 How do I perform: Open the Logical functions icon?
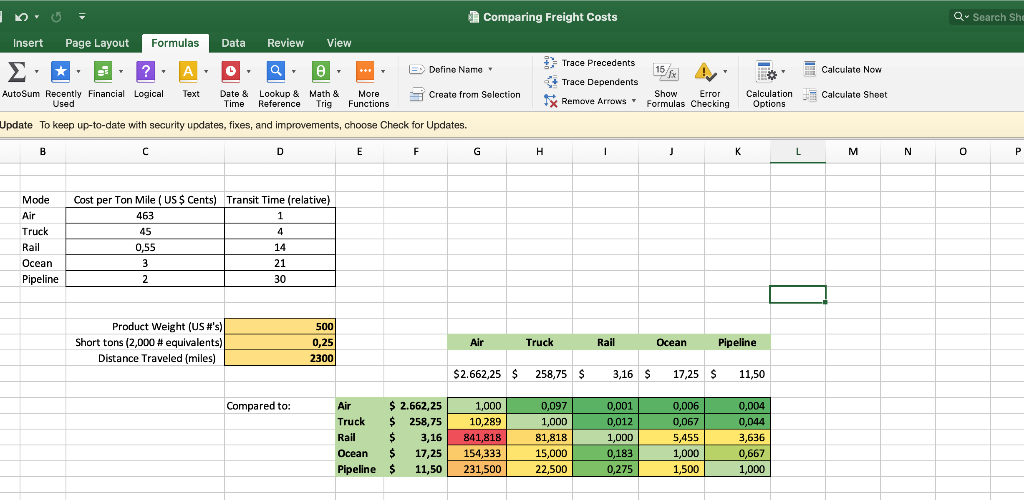pyautogui.click(x=146, y=70)
